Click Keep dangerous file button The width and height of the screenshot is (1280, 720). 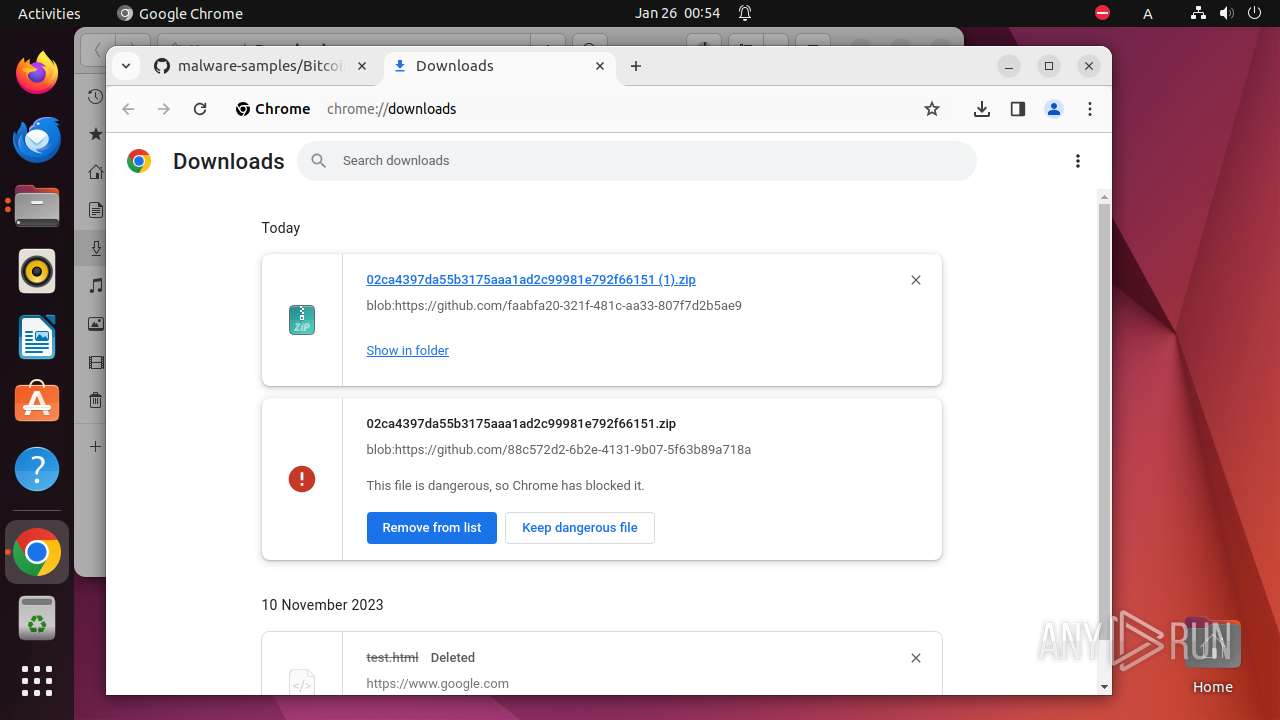[x=580, y=527]
